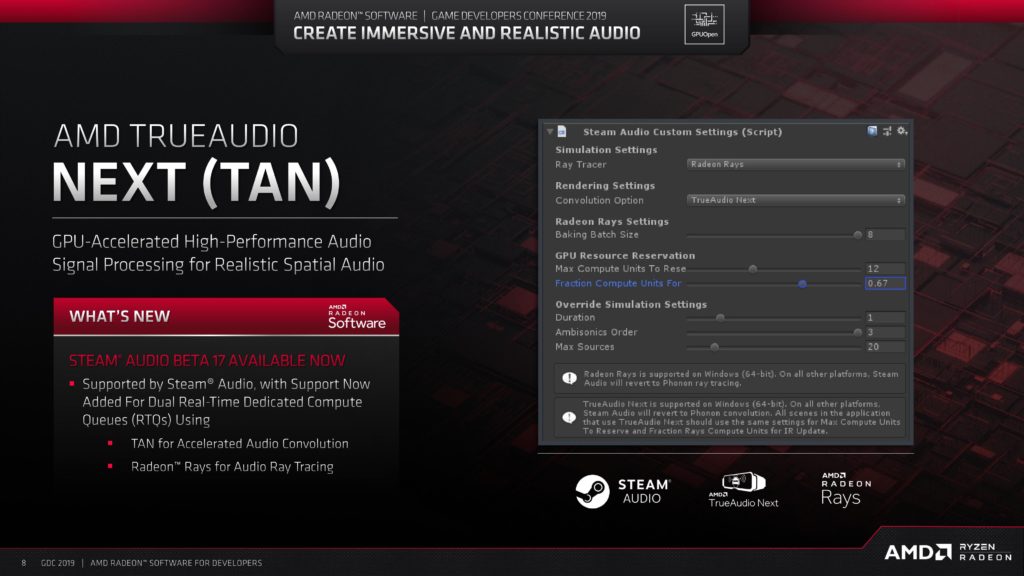
Task: Click the "Supported by Steam Audio" bullet paragraph
Action: pyautogui.click(x=226, y=402)
